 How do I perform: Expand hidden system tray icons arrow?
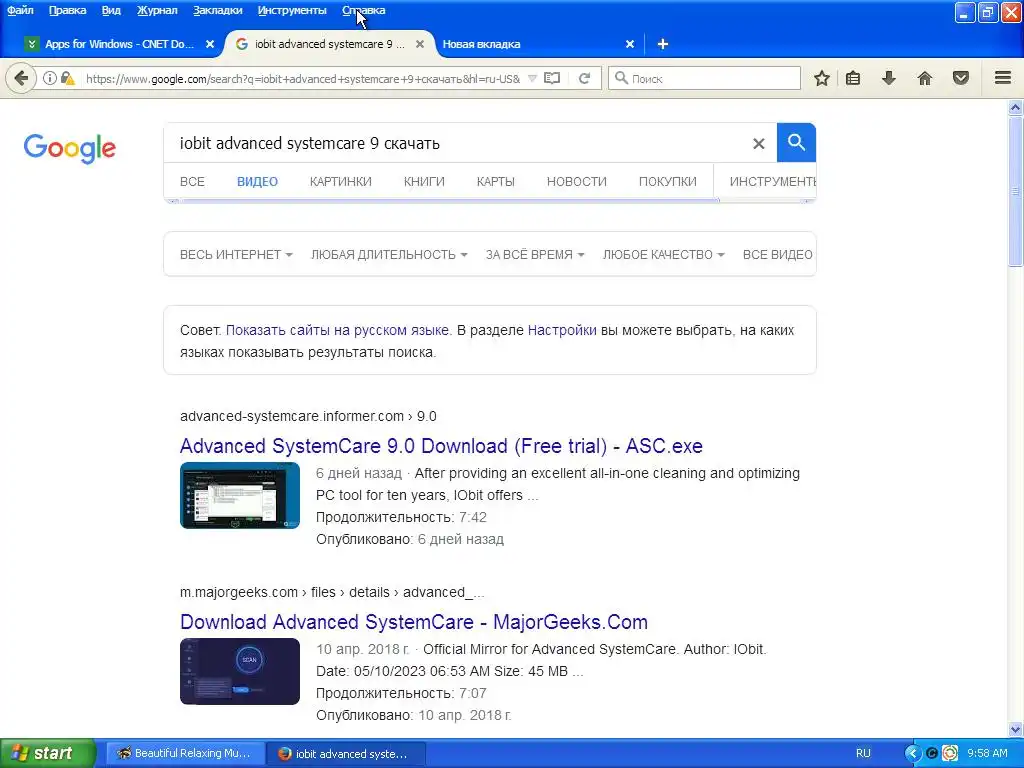pos(912,754)
